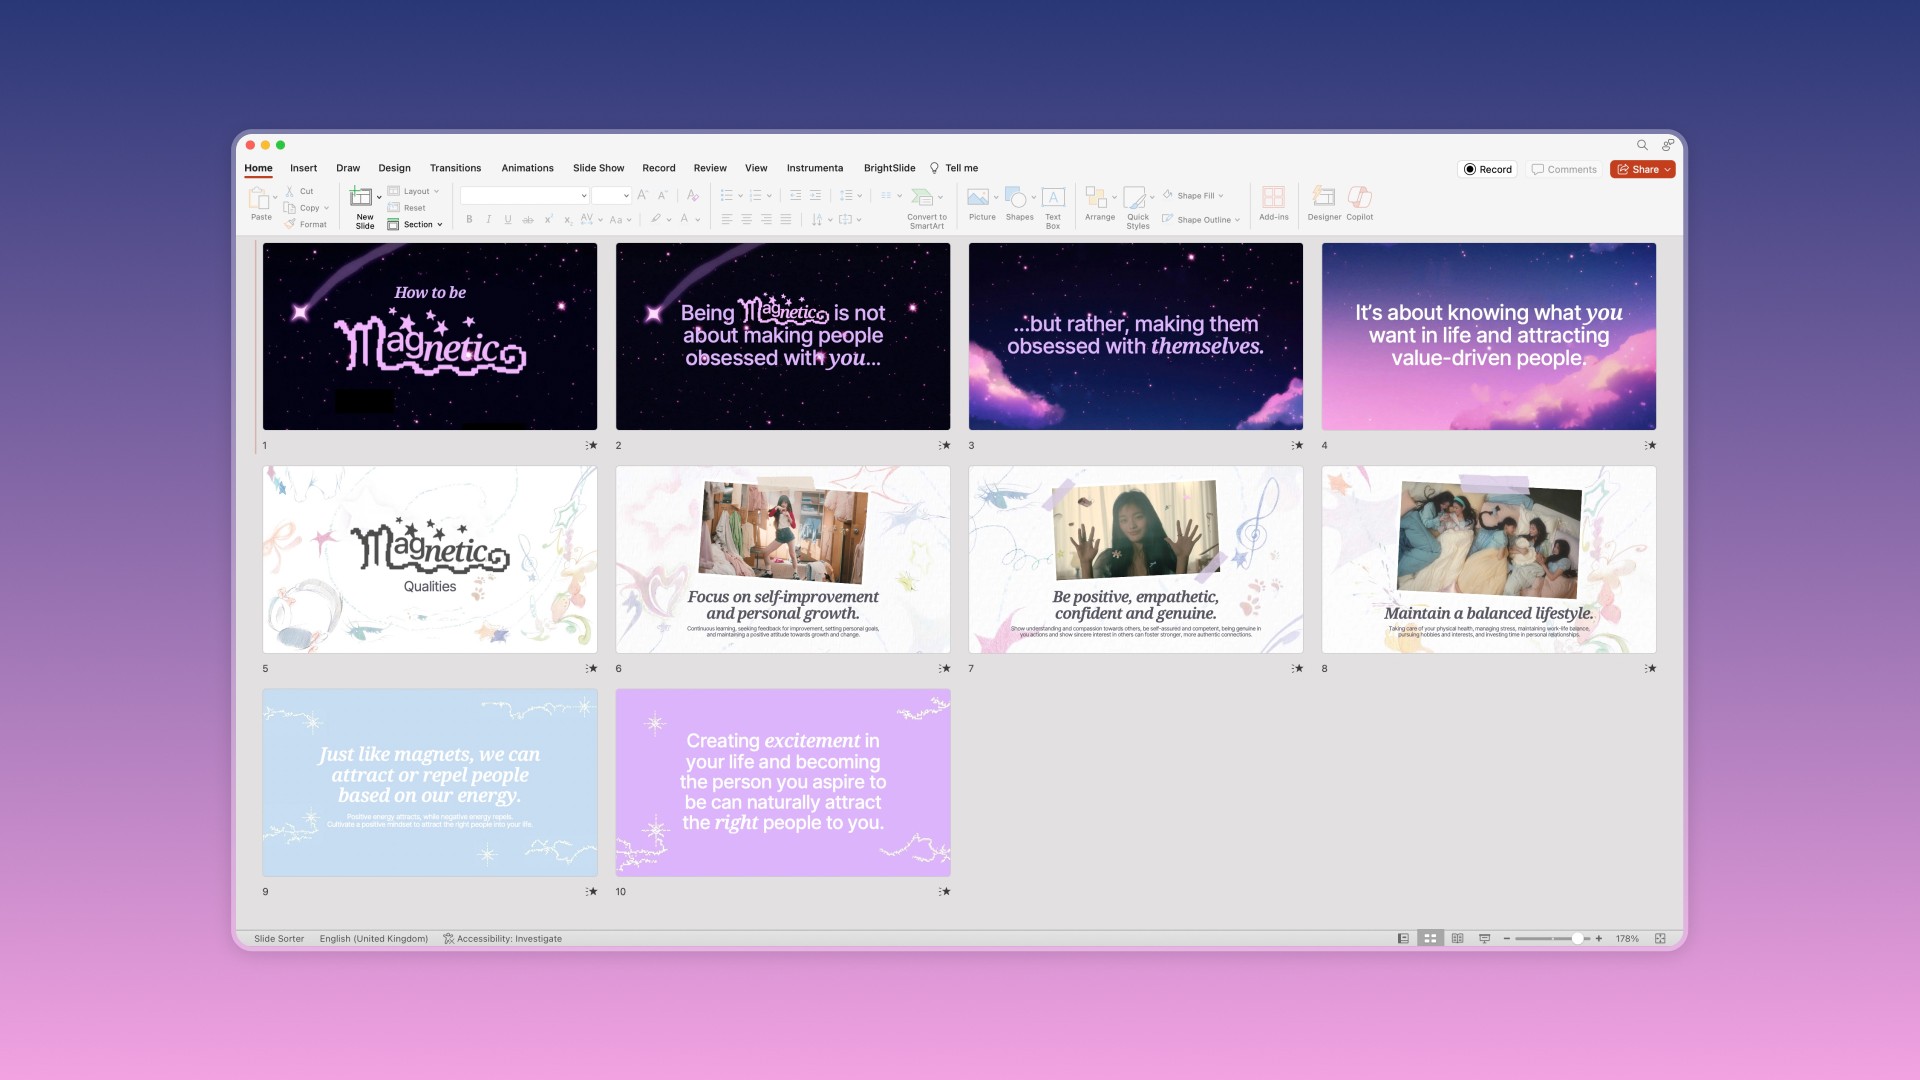Switch to the Slide Show tab
1920x1080 pixels.
coord(598,168)
